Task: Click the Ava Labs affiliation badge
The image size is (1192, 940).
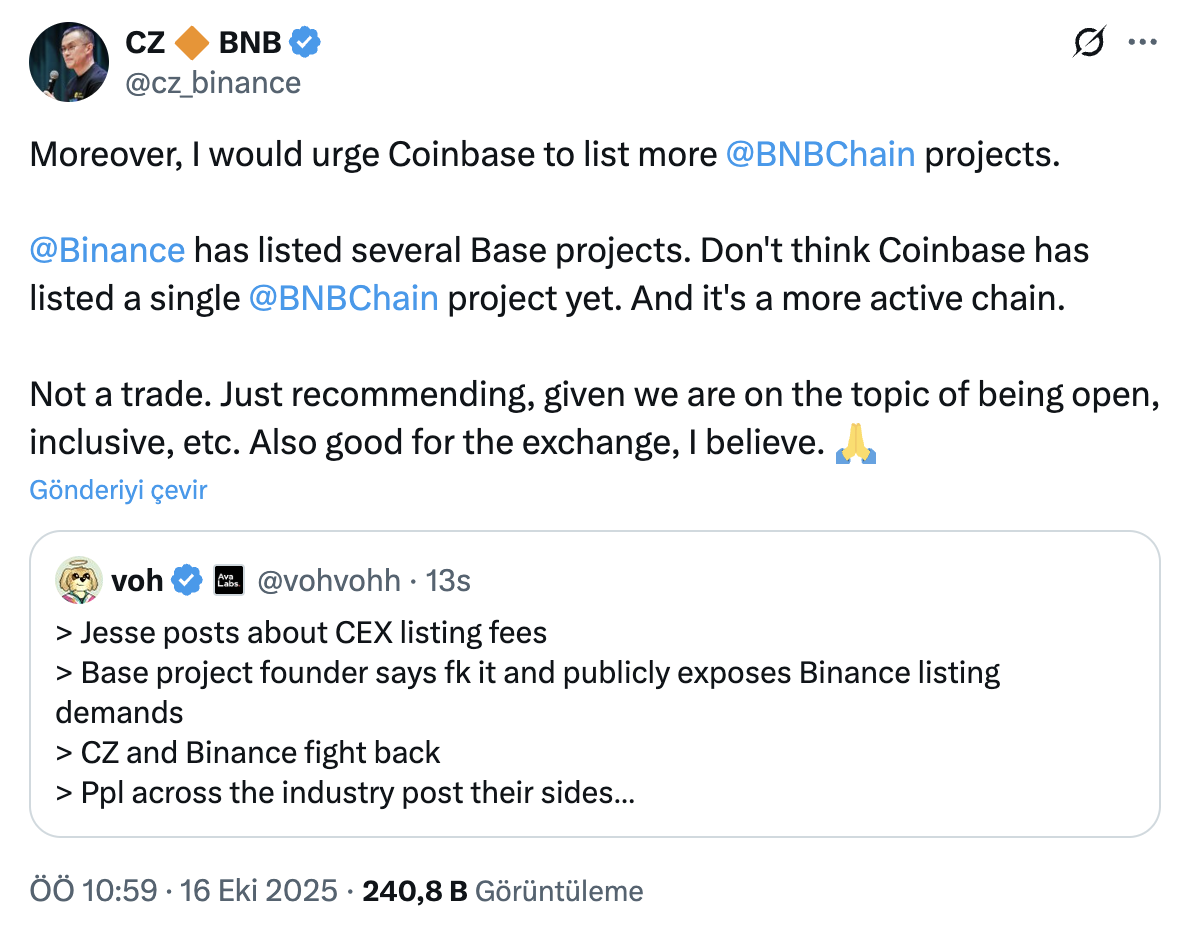Action: [229, 580]
